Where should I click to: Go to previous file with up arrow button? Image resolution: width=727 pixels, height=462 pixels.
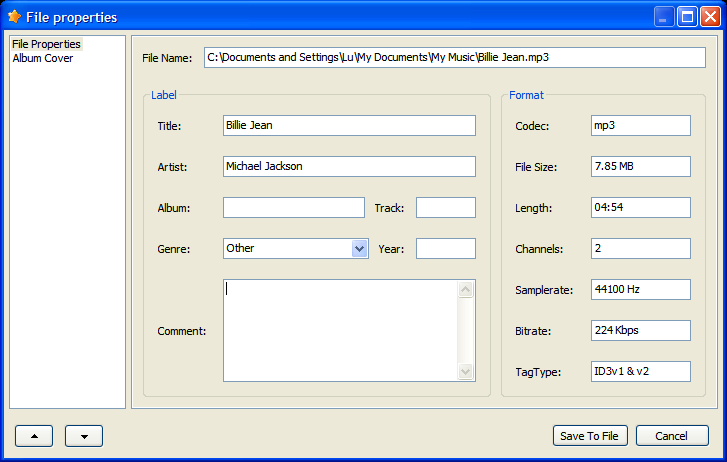(34, 436)
